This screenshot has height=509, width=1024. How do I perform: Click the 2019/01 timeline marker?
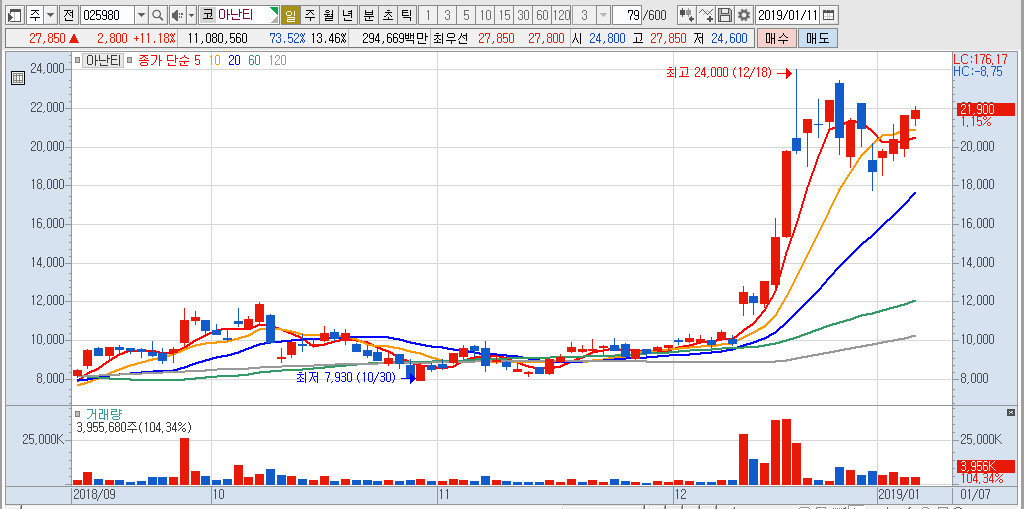pyautogui.click(x=899, y=493)
